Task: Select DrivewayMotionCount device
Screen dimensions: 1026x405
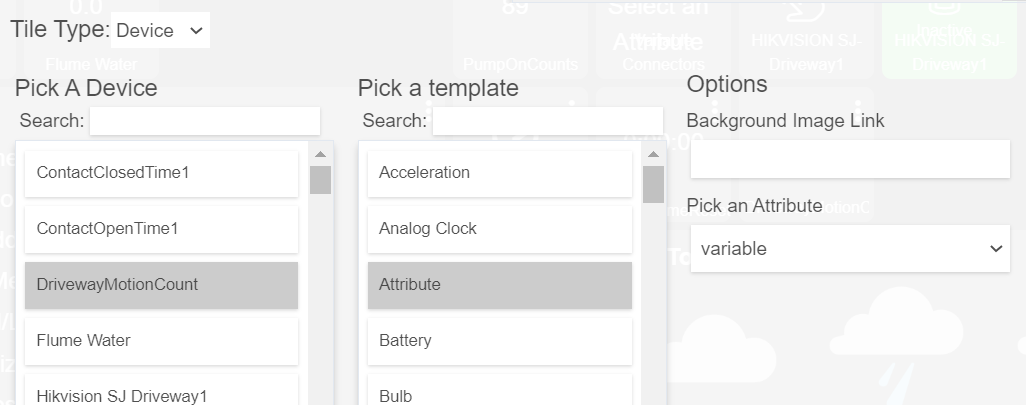Action: 162,285
